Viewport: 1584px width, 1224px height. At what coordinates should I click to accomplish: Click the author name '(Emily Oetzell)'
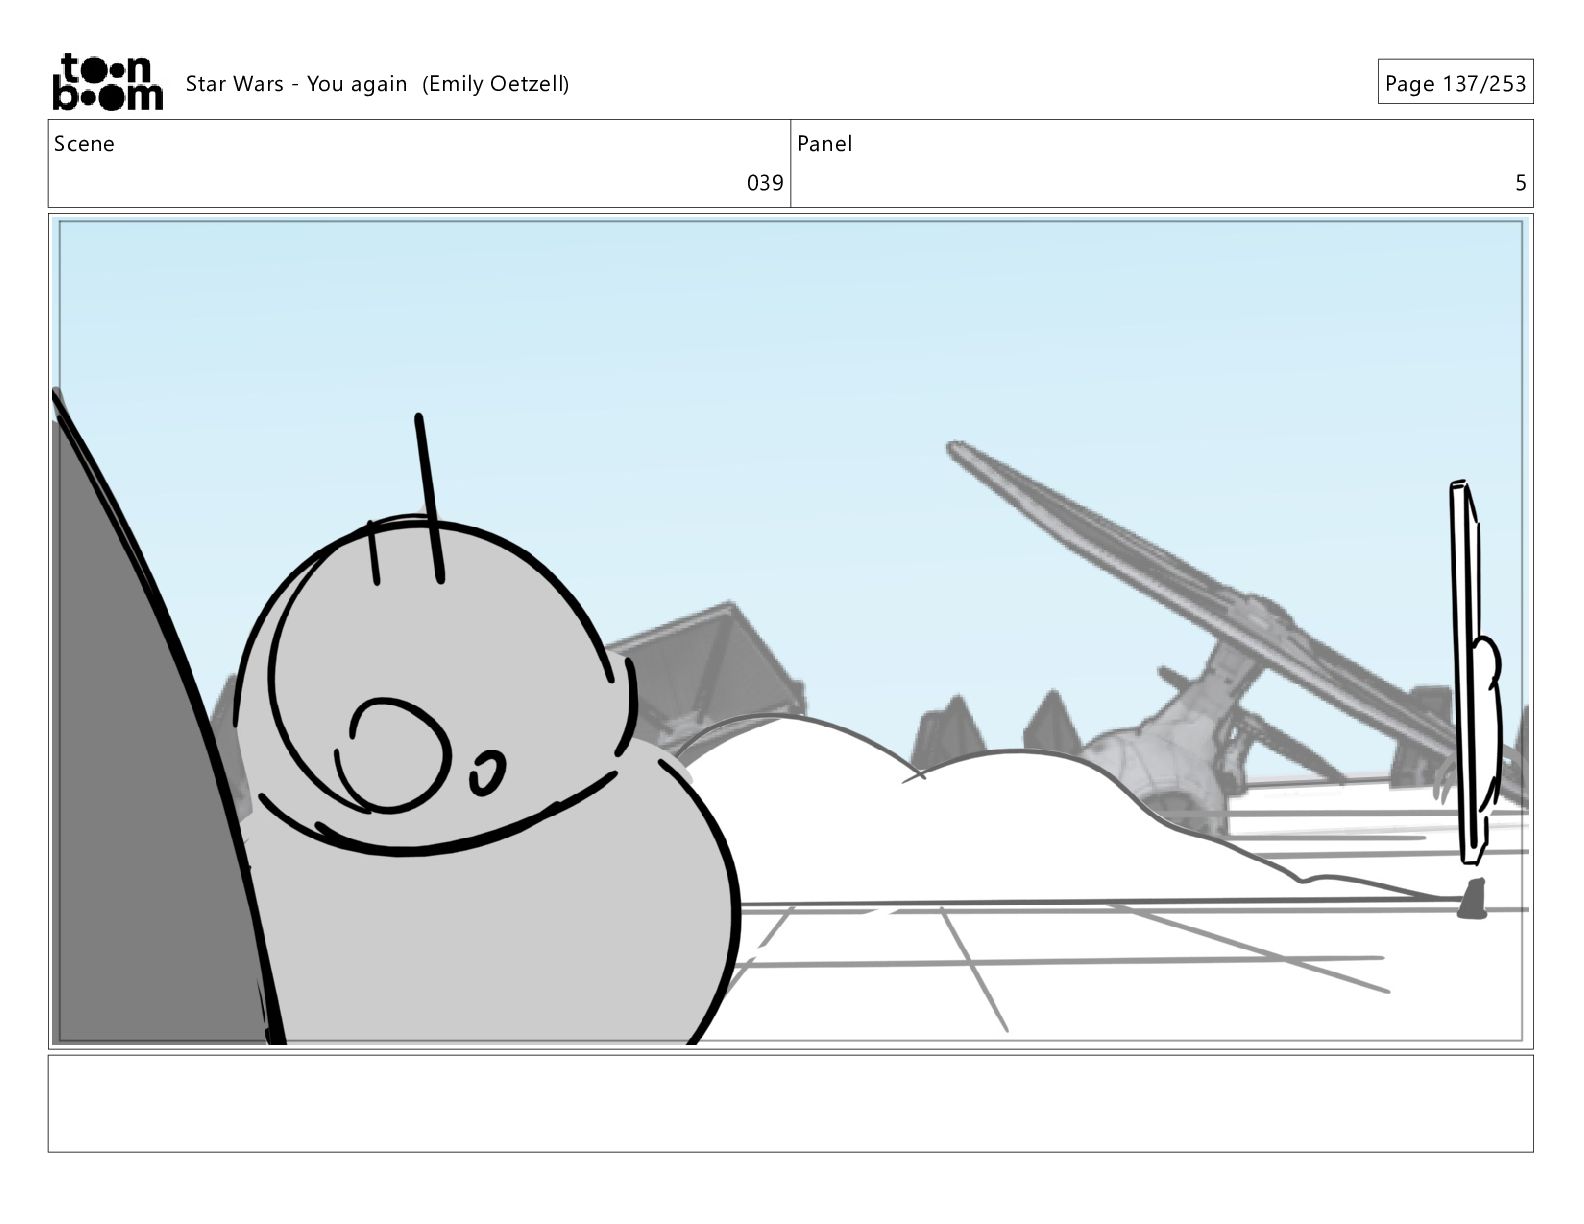click(x=495, y=84)
